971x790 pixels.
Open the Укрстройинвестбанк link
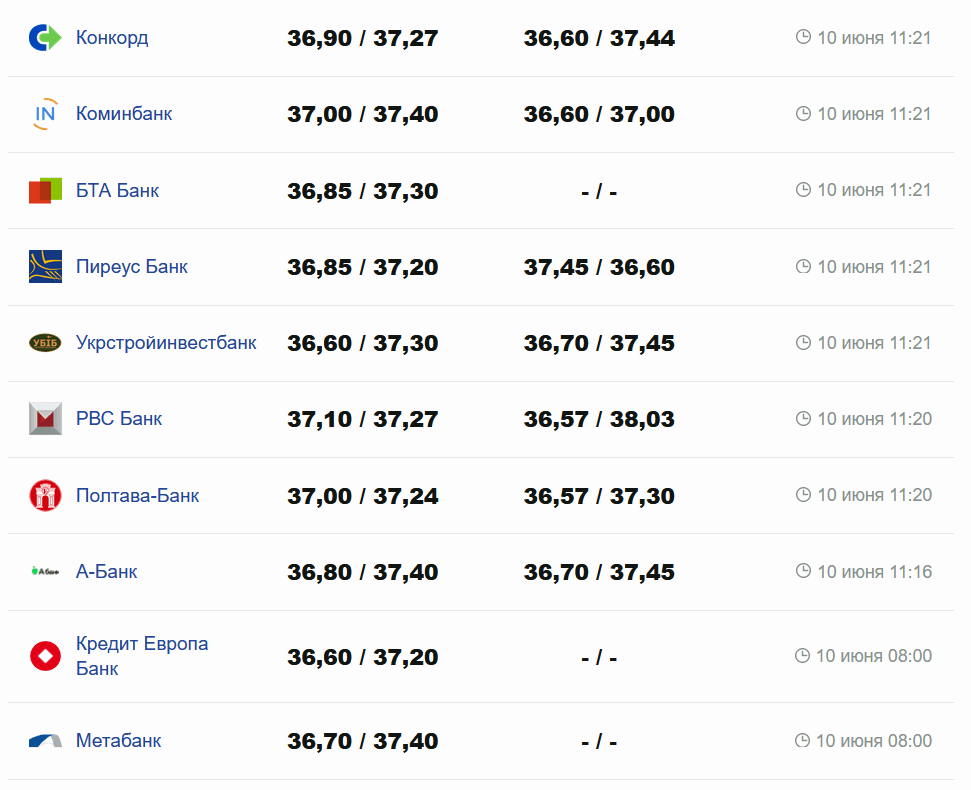[x=166, y=343]
